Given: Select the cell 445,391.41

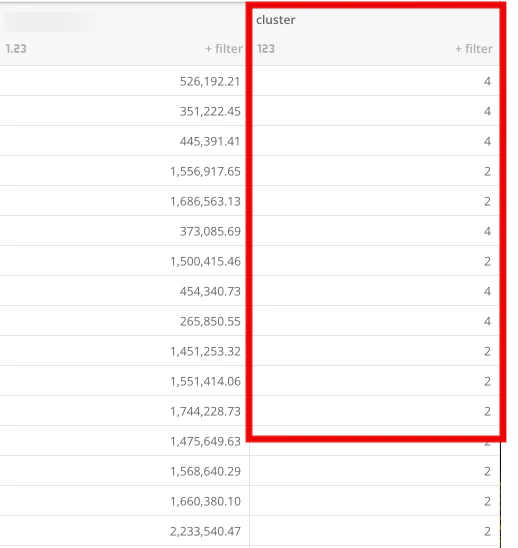Looking at the screenshot, I should click(x=210, y=142).
